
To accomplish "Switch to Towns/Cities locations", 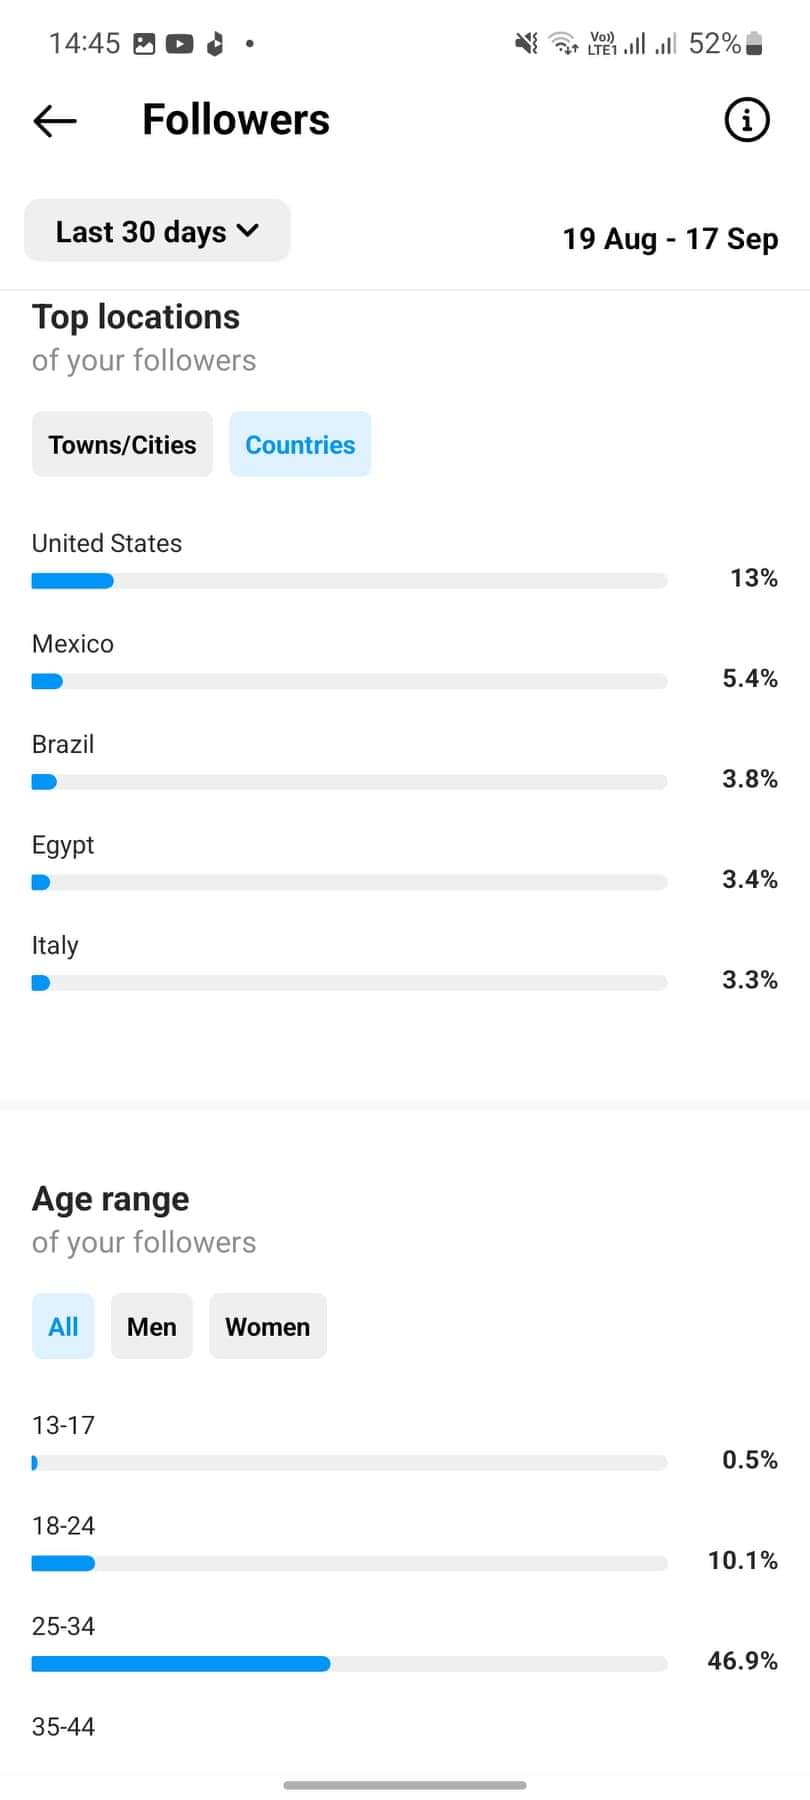I will tap(122, 444).
